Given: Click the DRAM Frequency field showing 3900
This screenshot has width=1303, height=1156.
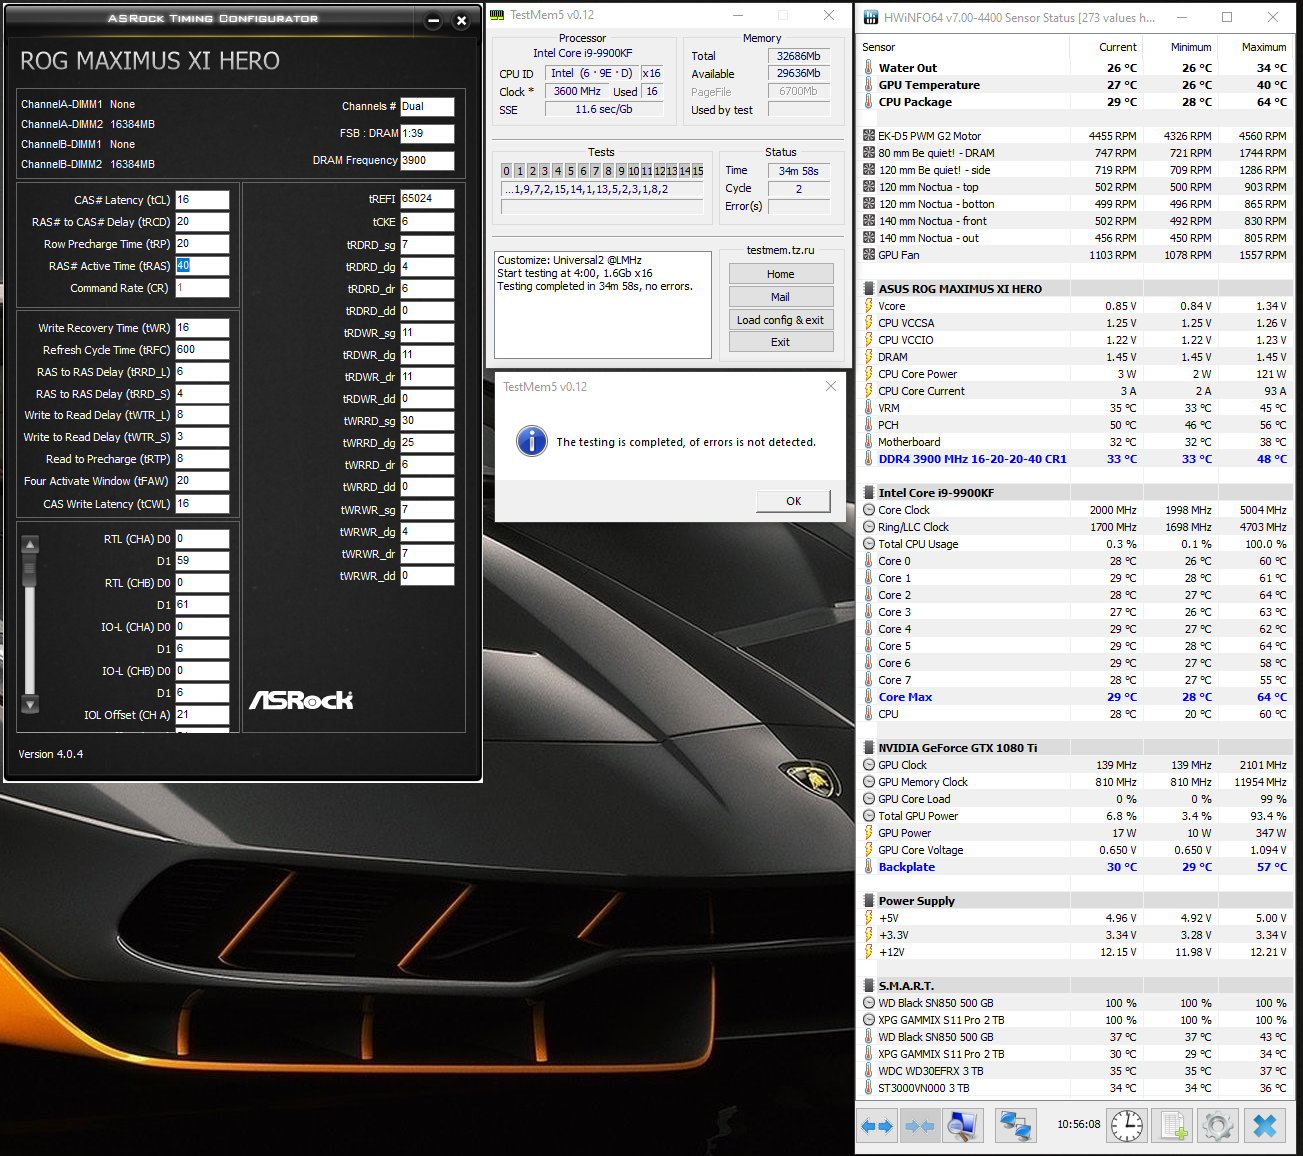Looking at the screenshot, I should [427, 160].
